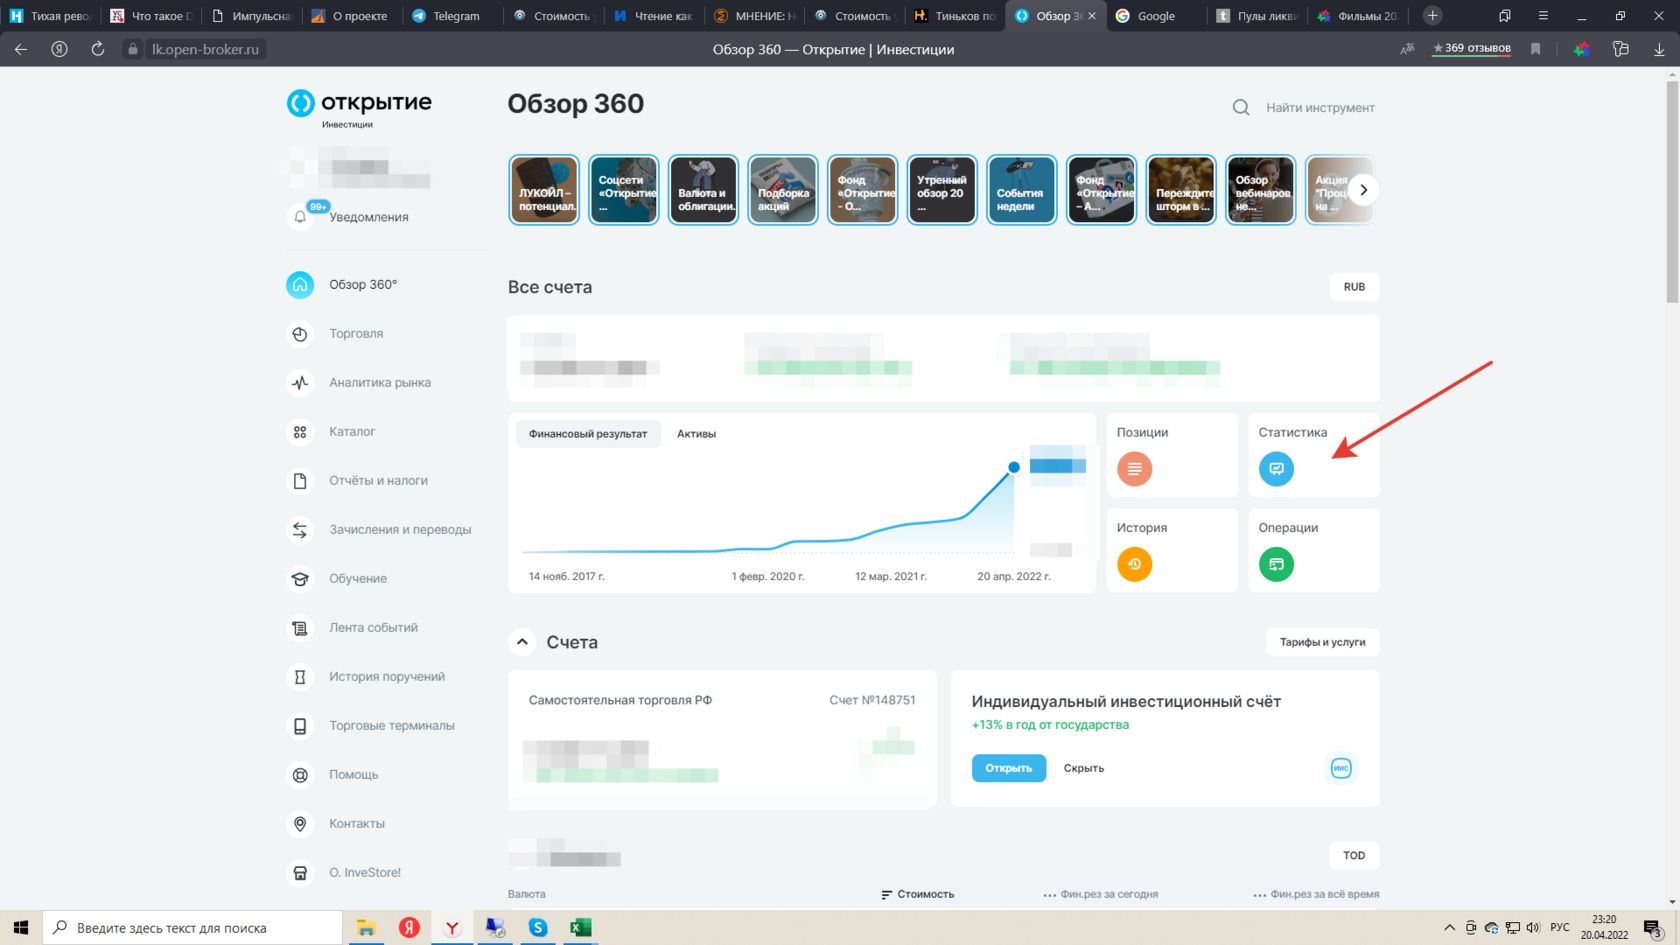Click the Обучение graduation cap icon
The height and width of the screenshot is (945, 1680).
pyautogui.click(x=300, y=578)
